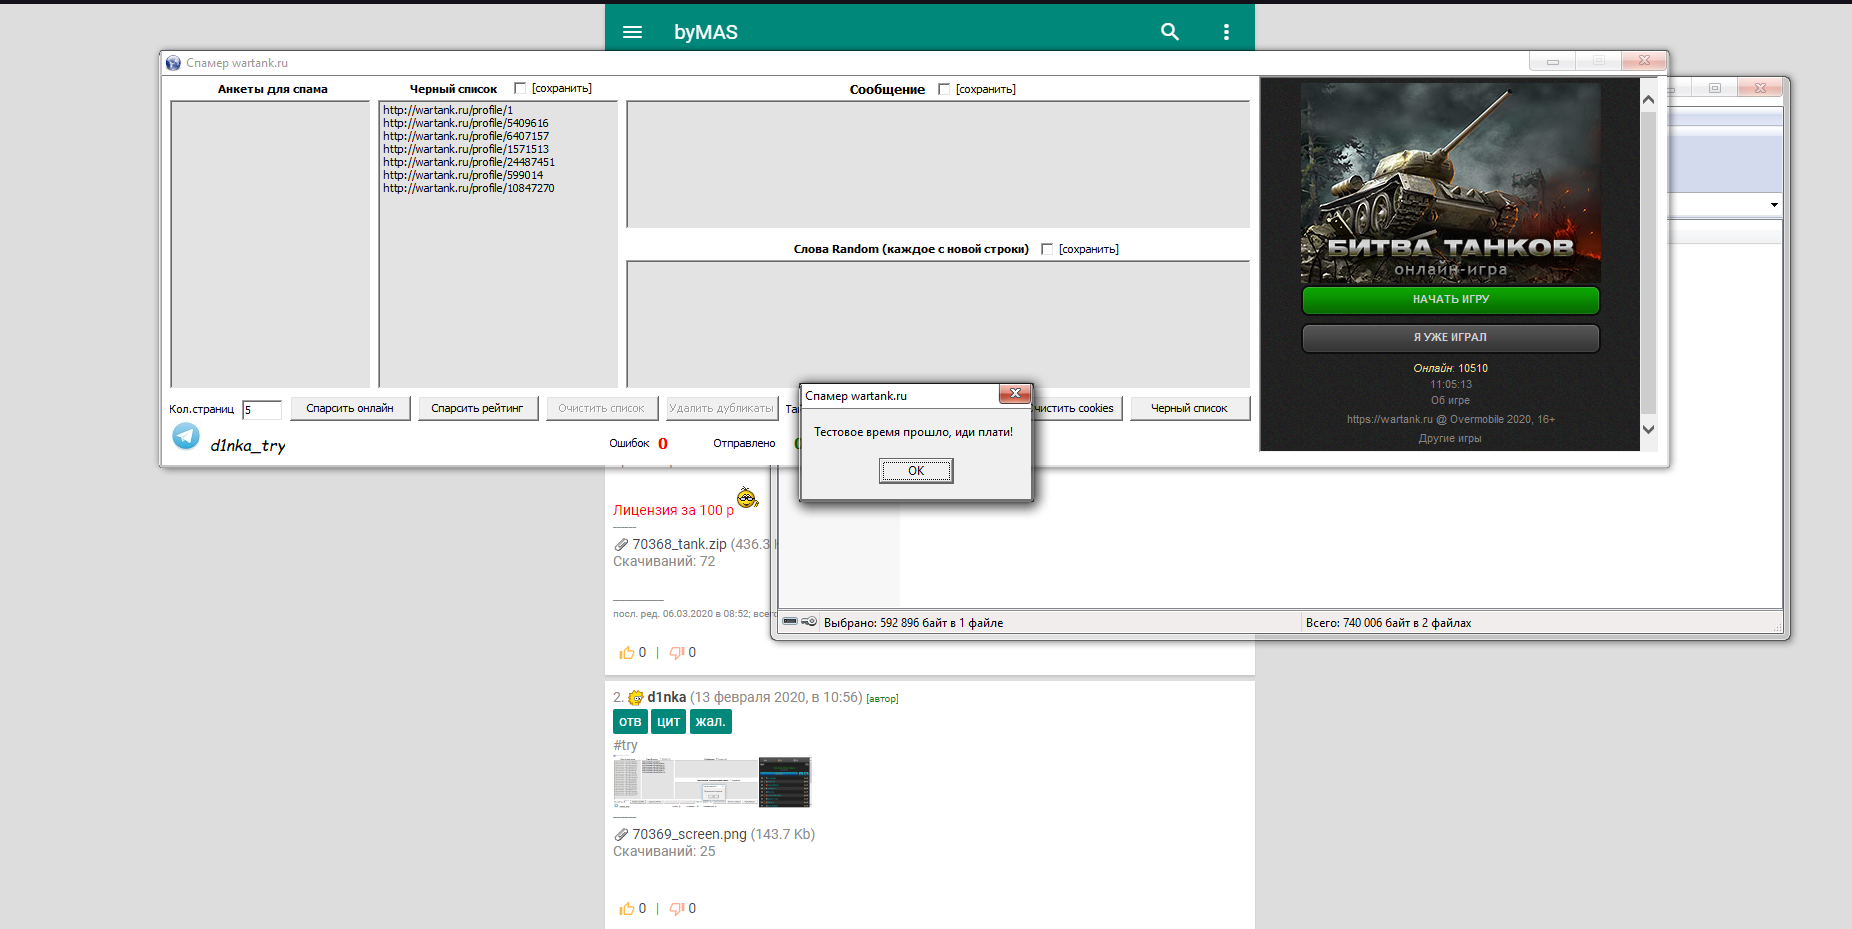Select blacklist entry http://wartank.ru/profile/6407157
This screenshot has width=1852, height=929.
pos(466,136)
